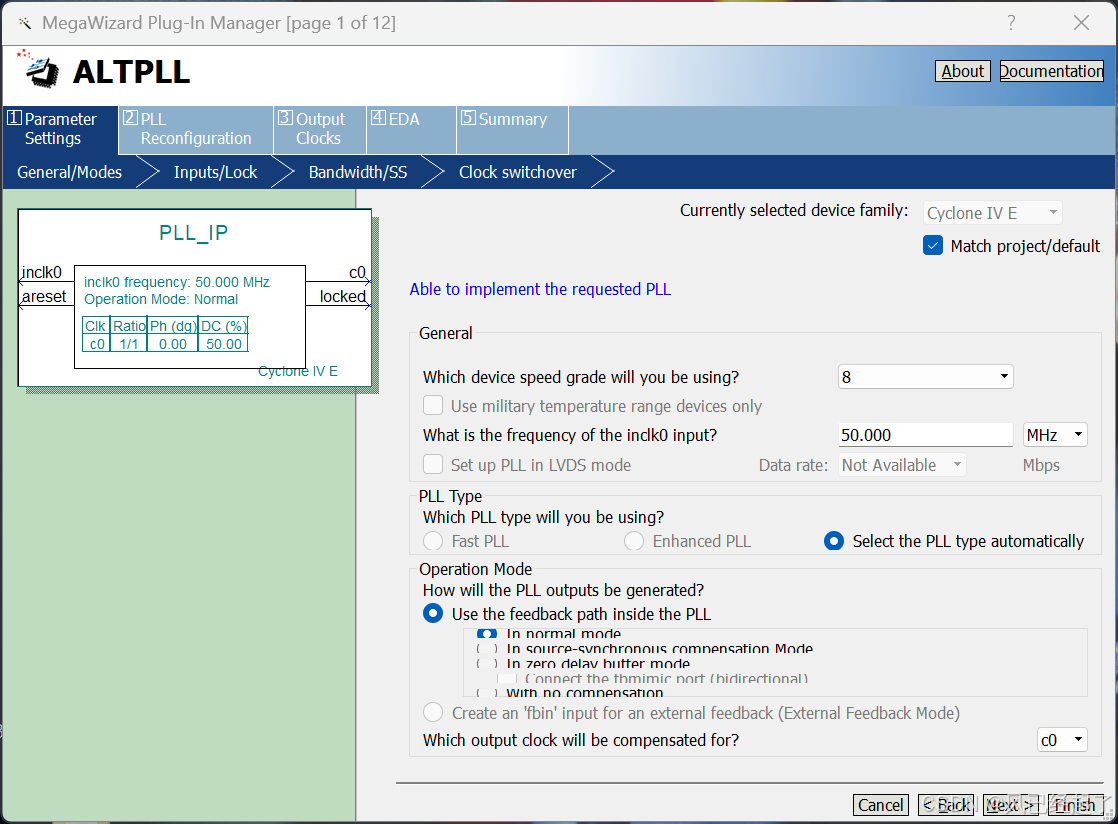Open the Data rate dropdown
Image resolution: width=1118 pixels, height=824 pixels.
click(x=902, y=465)
